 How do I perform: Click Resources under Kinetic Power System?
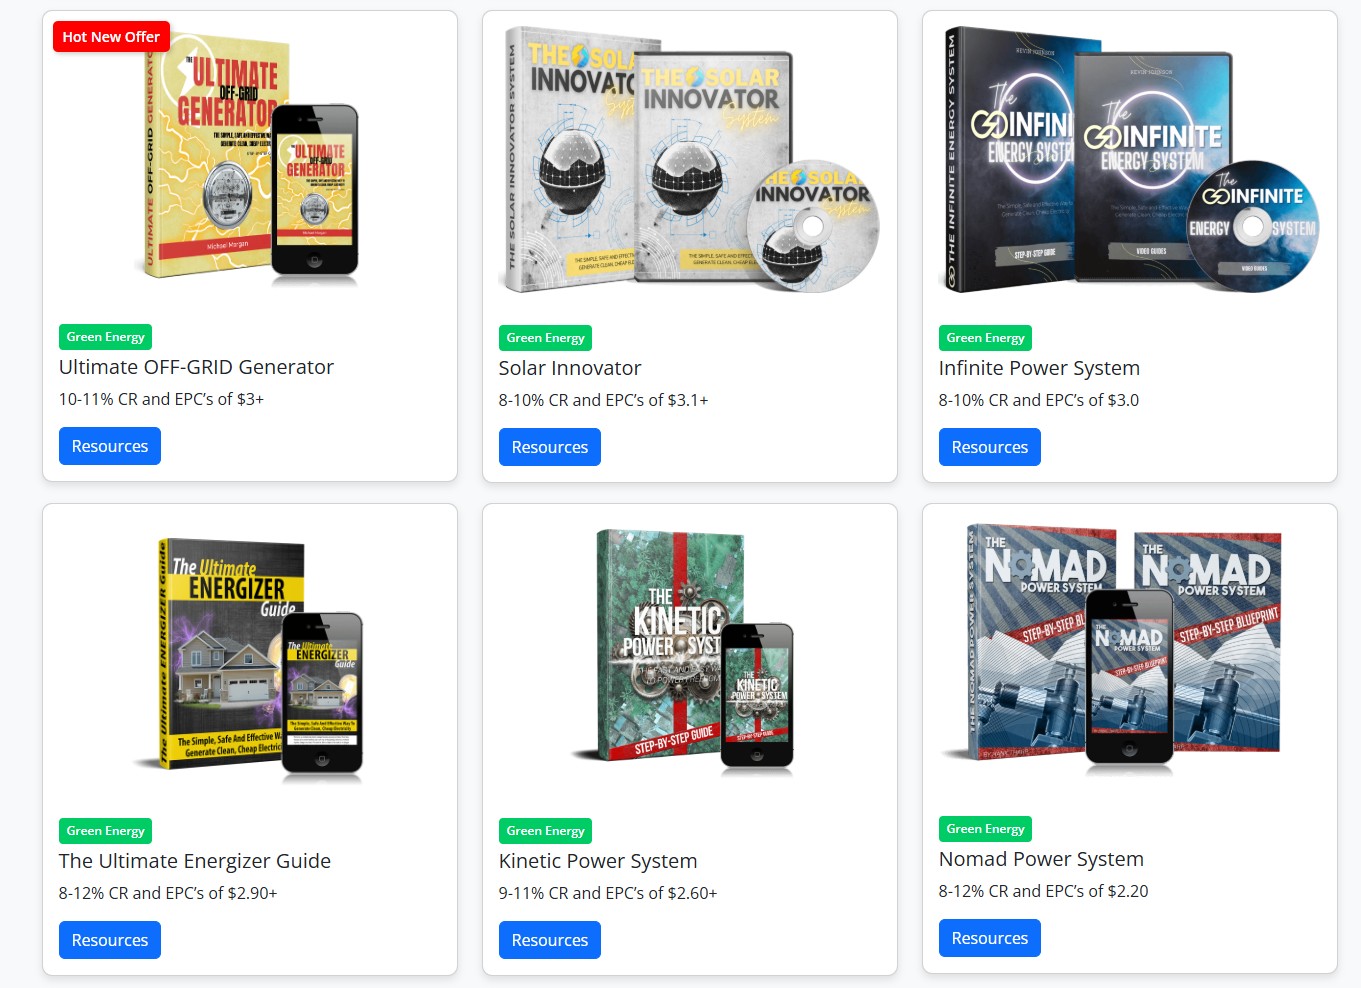point(550,940)
